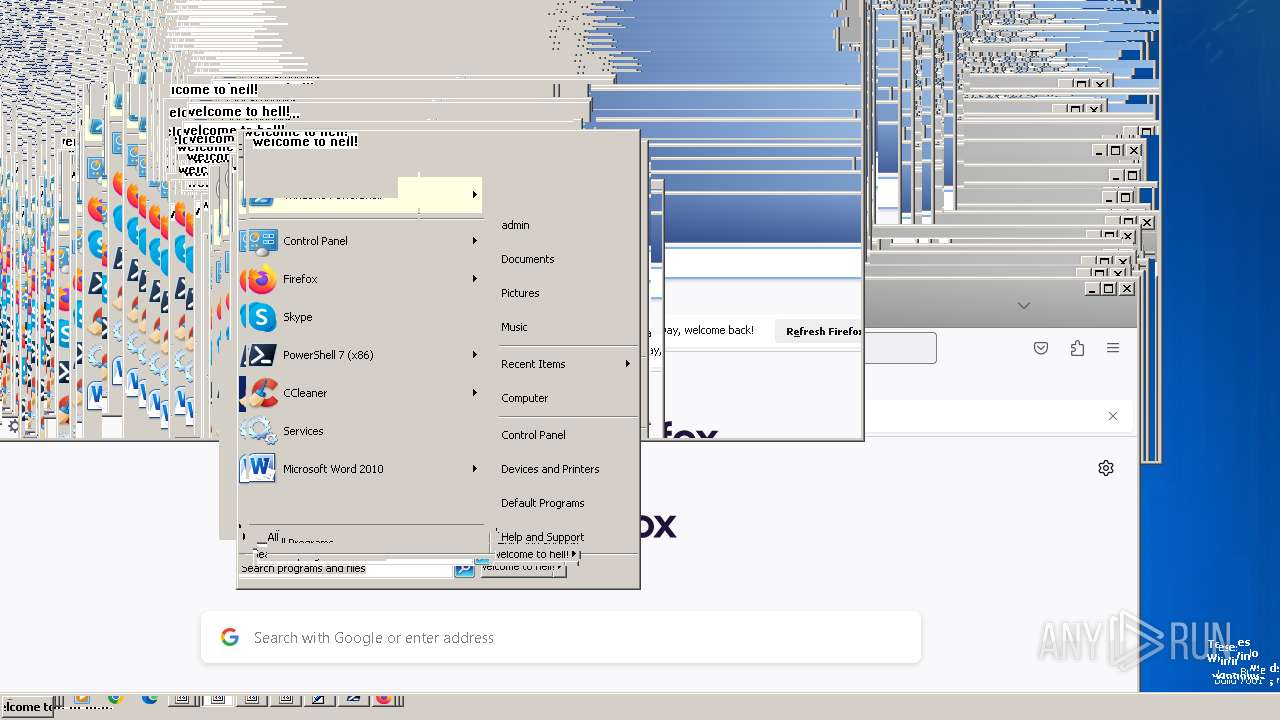Expand Firefox jump list arrow
Image resolution: width=1280 pixels, height=720 pixels.
pyautogui.click(x=475, y=279)
